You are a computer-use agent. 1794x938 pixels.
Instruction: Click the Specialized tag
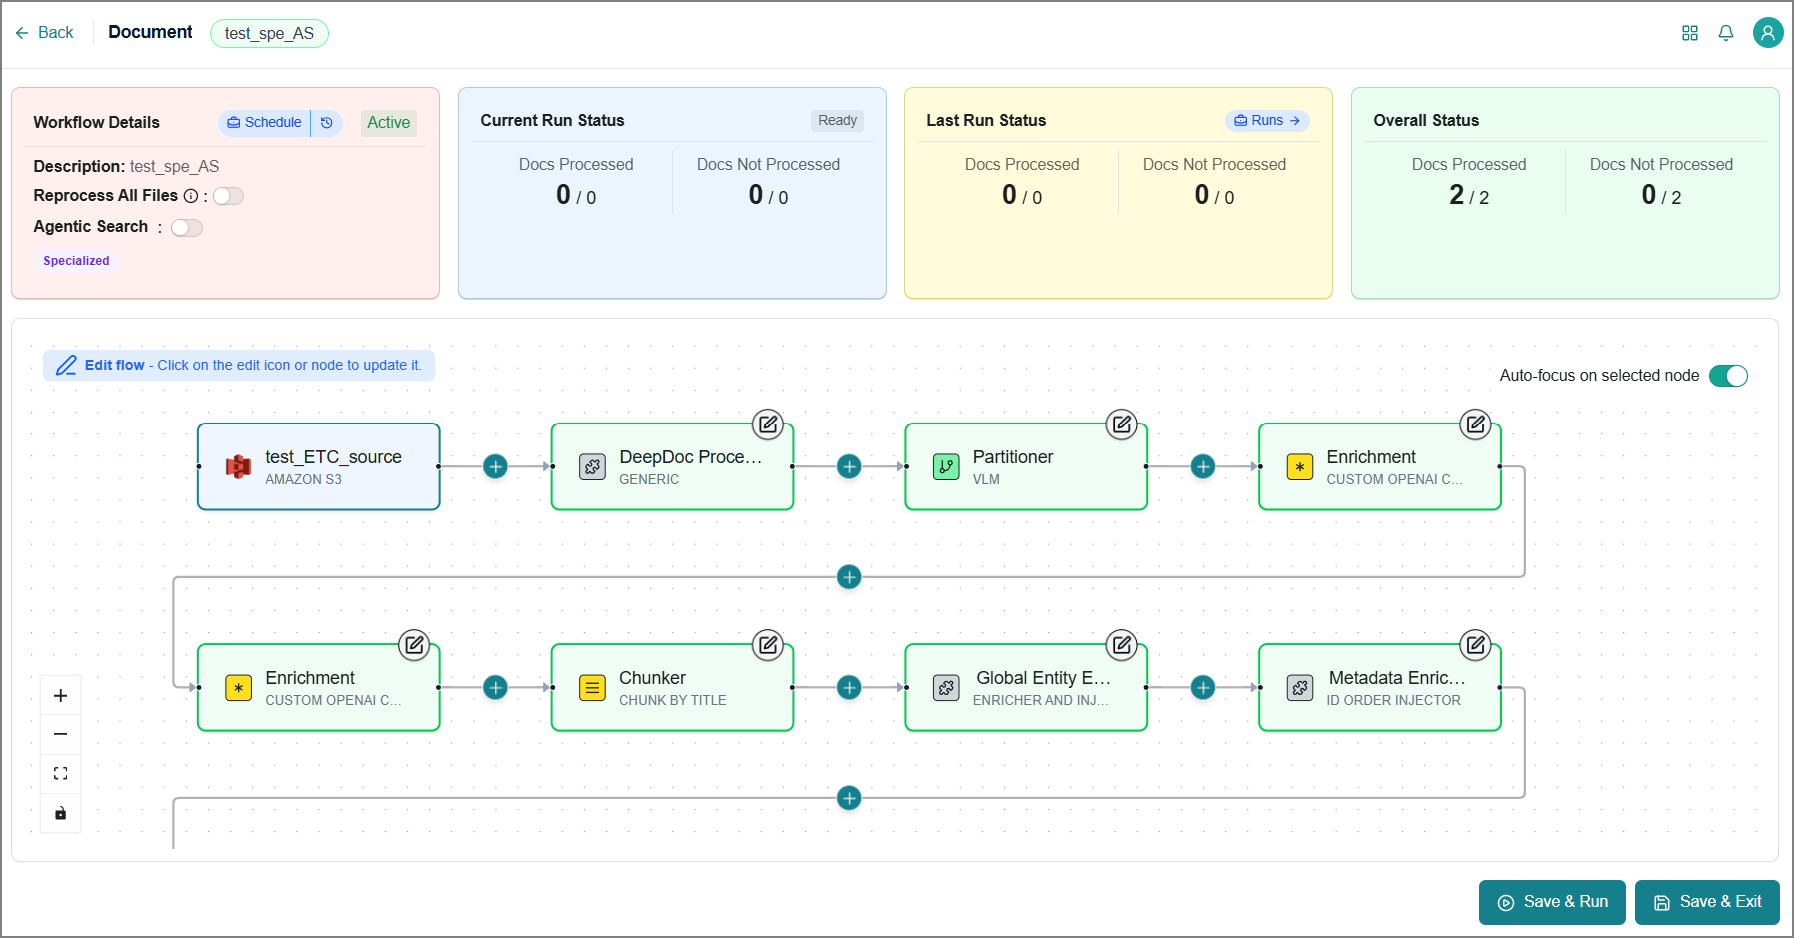tap(76, 261)
